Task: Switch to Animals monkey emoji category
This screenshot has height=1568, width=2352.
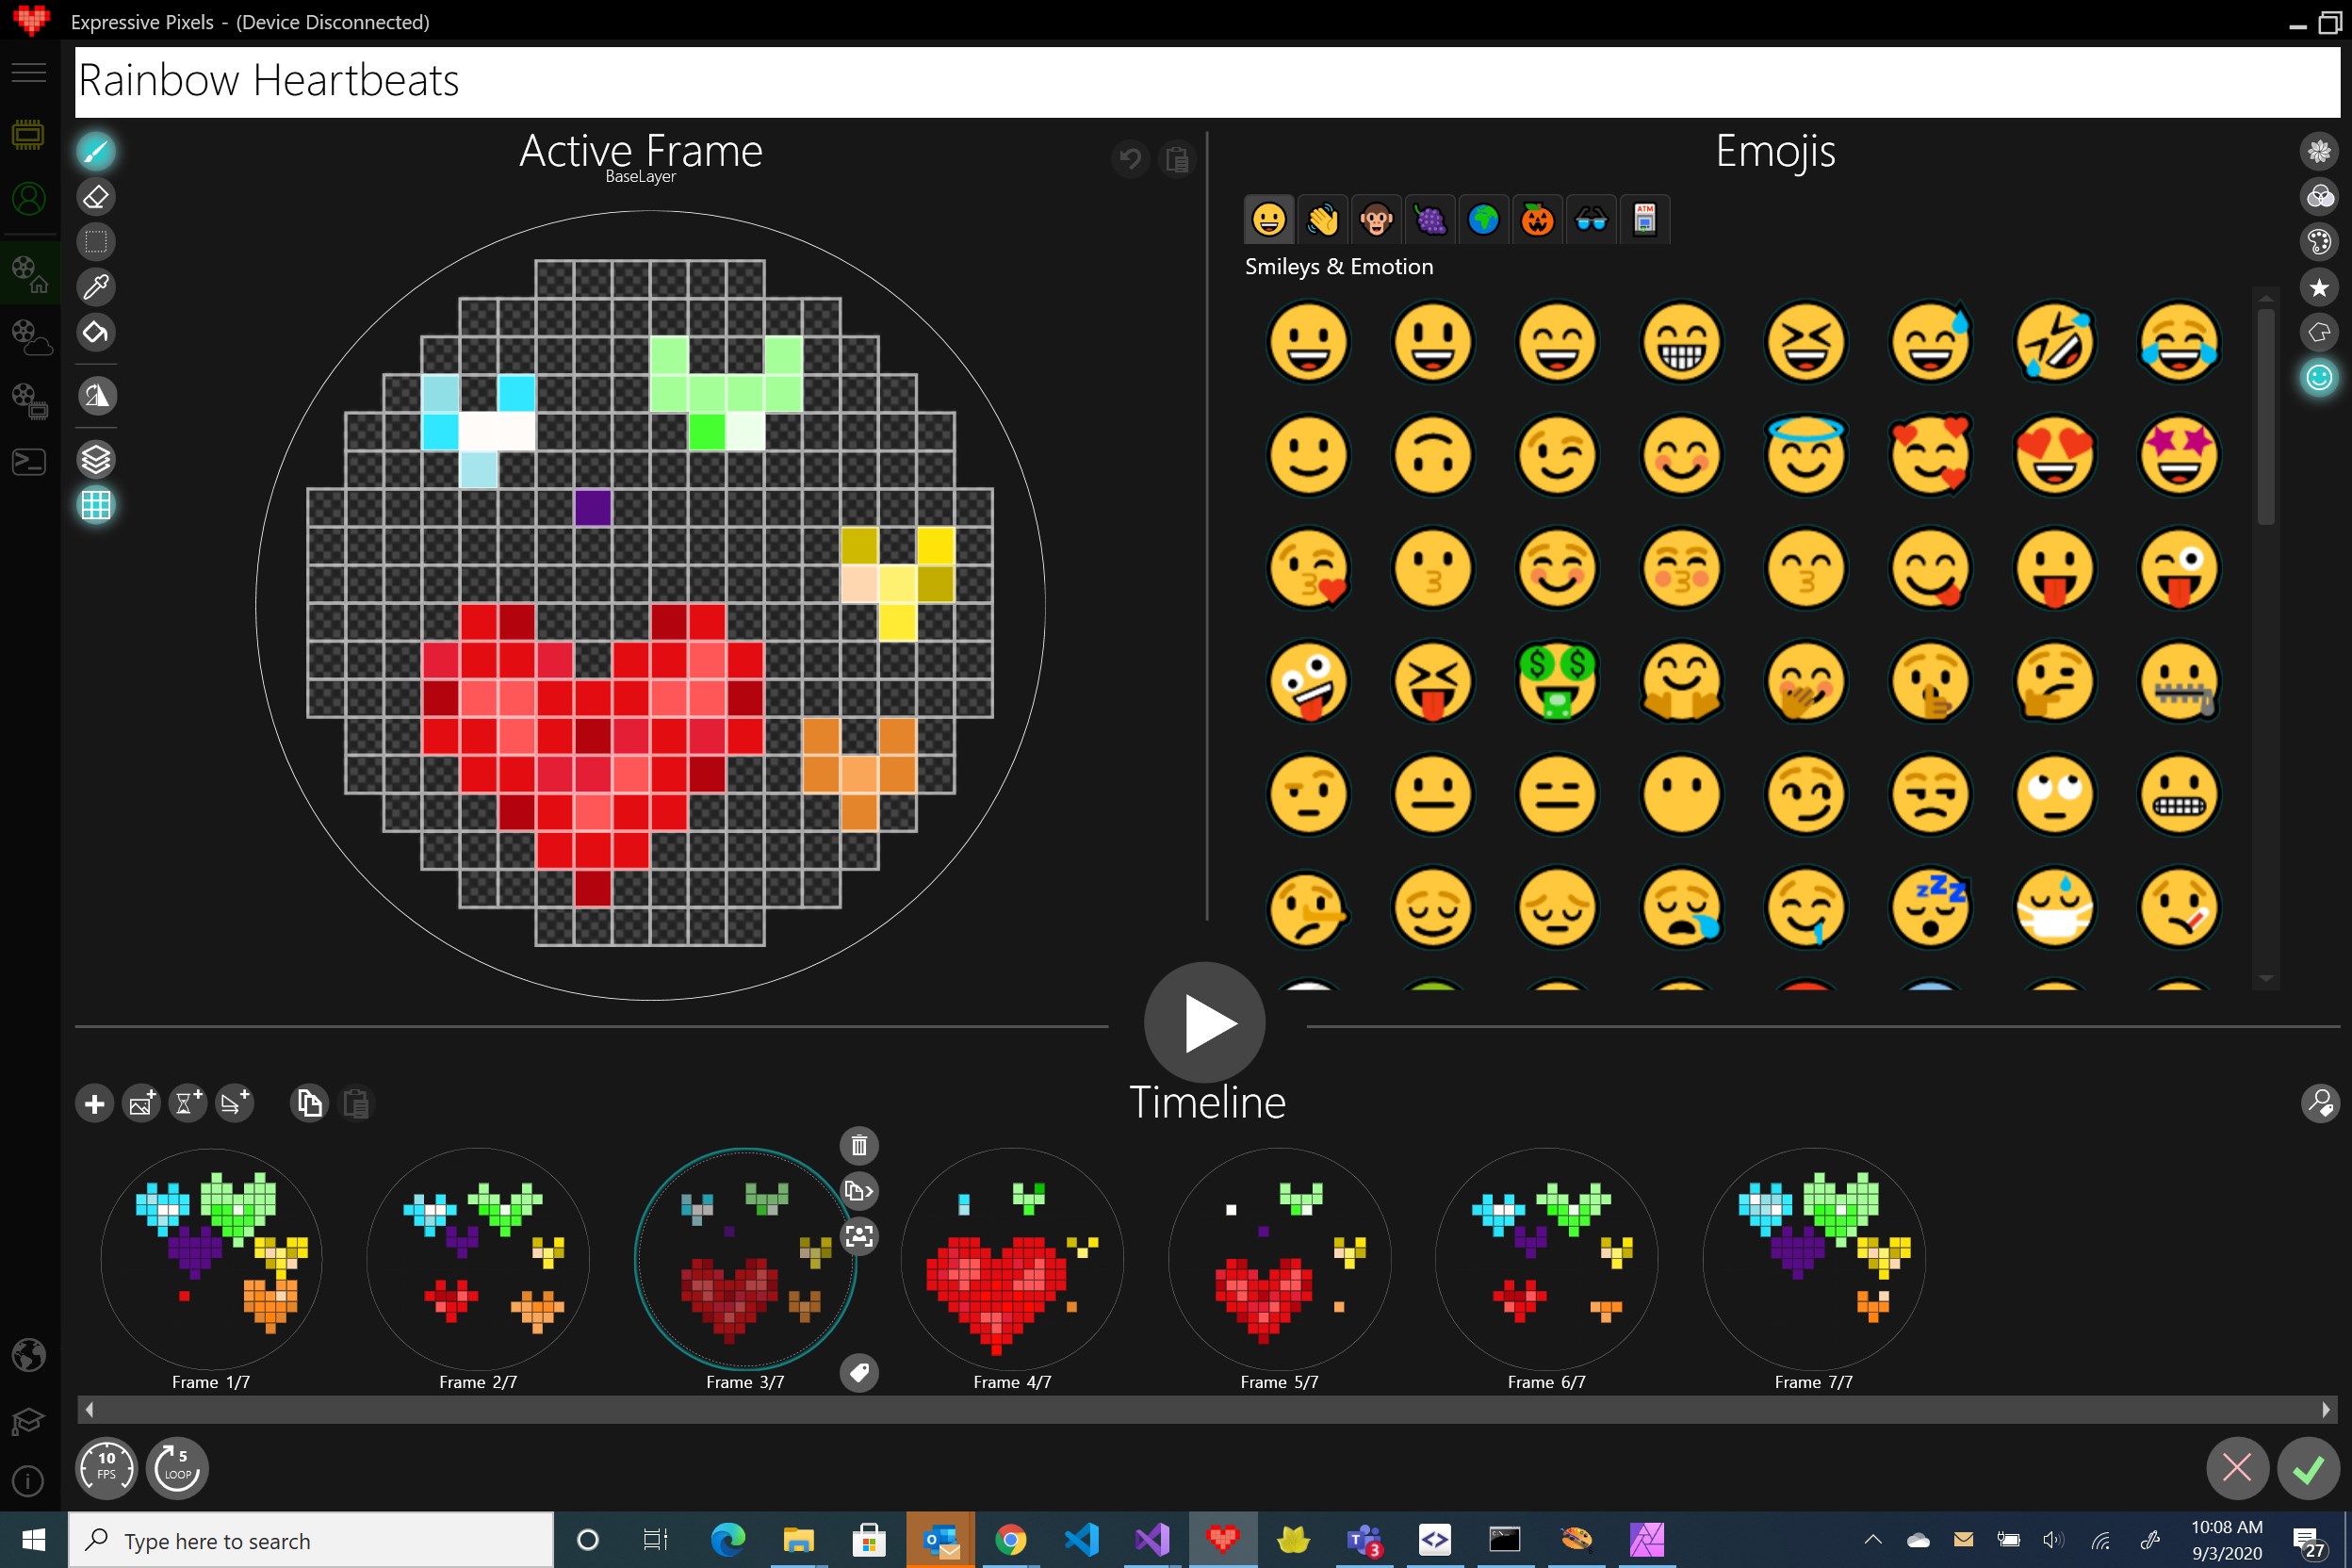Action: pos(1377,219)
